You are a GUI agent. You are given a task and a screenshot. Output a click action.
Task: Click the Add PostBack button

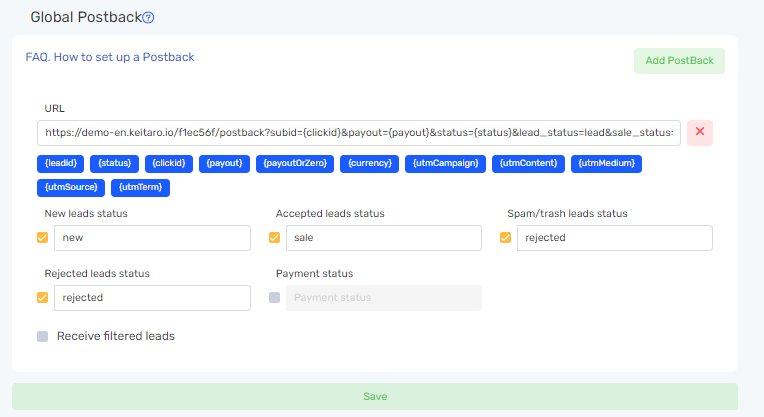(679, 61)
